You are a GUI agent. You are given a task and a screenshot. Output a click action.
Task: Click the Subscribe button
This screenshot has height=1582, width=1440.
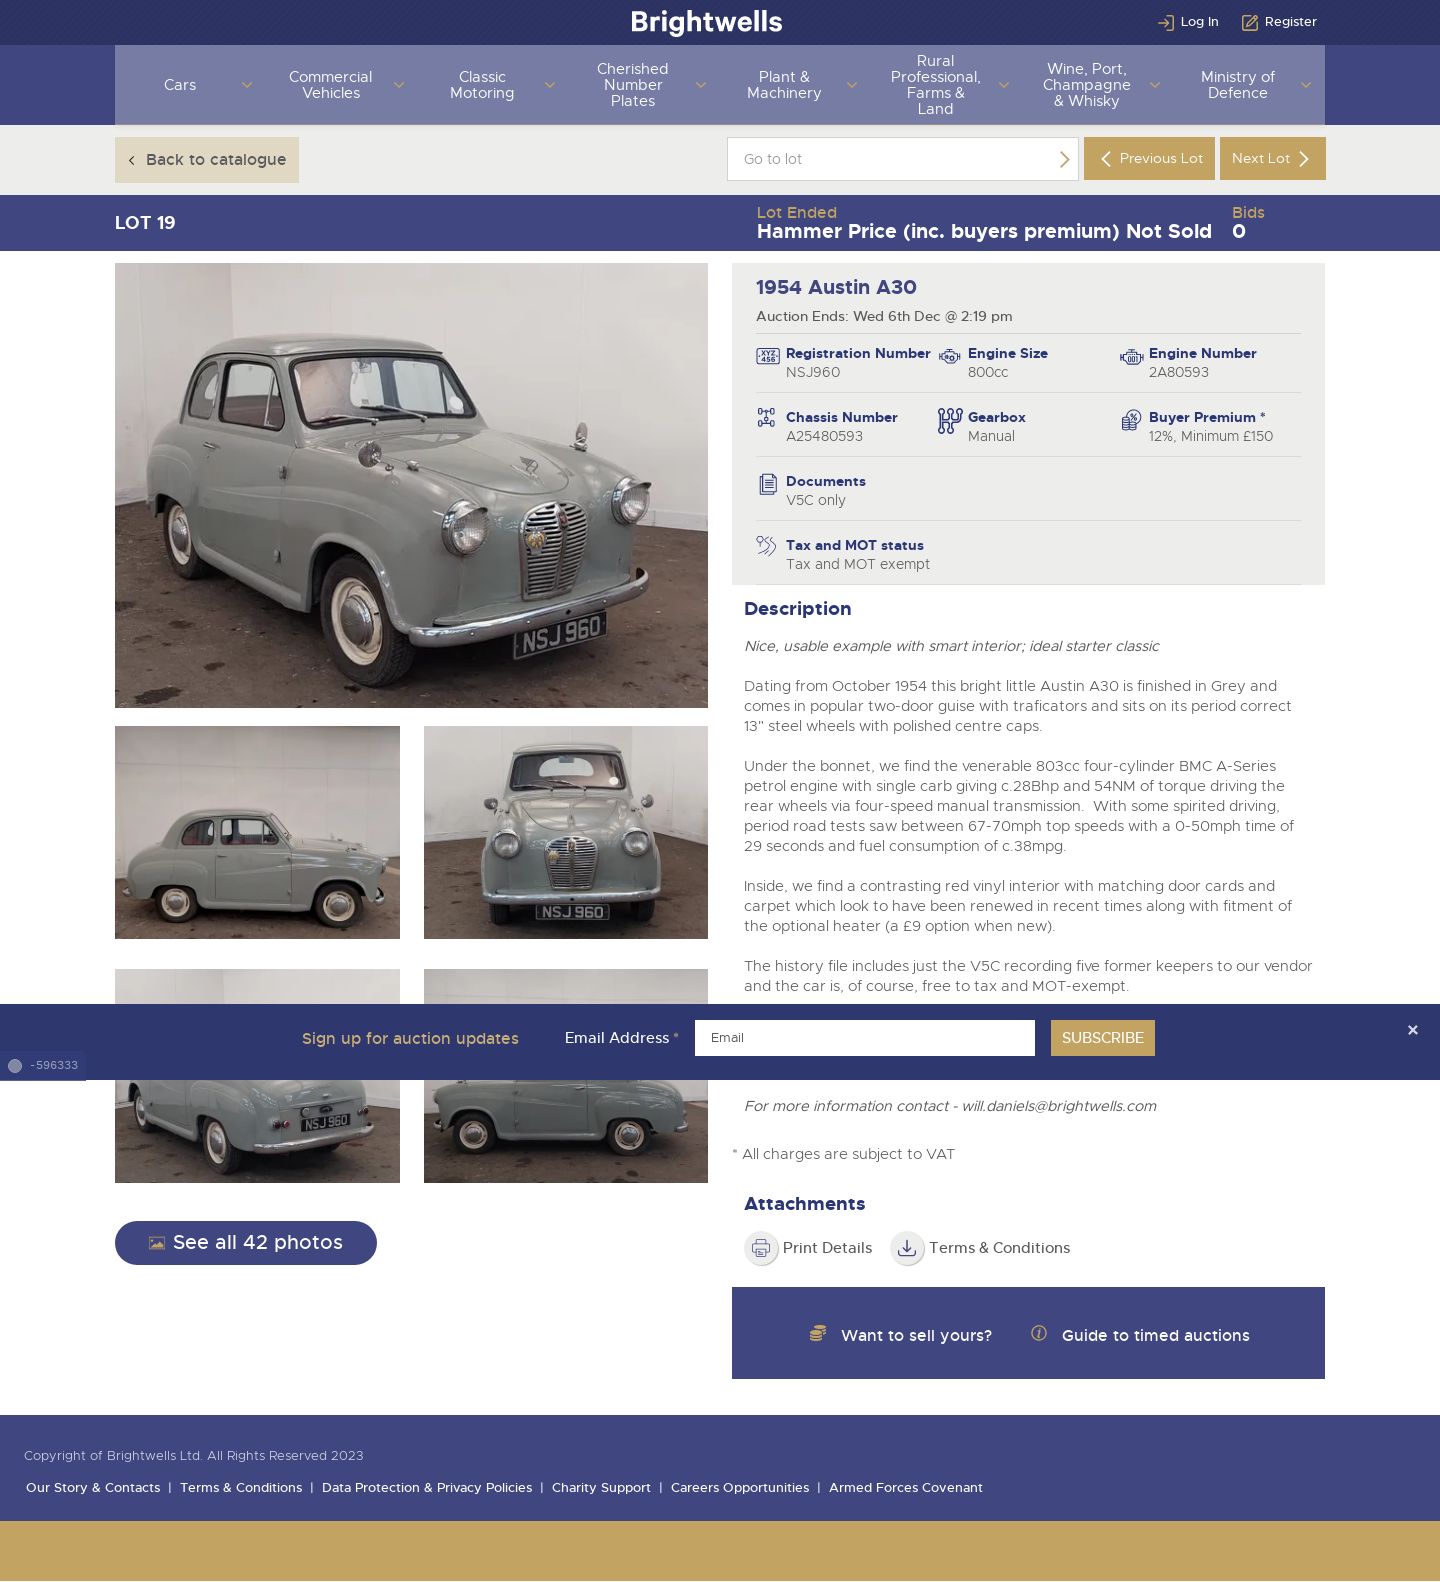click(1102, 1038)
